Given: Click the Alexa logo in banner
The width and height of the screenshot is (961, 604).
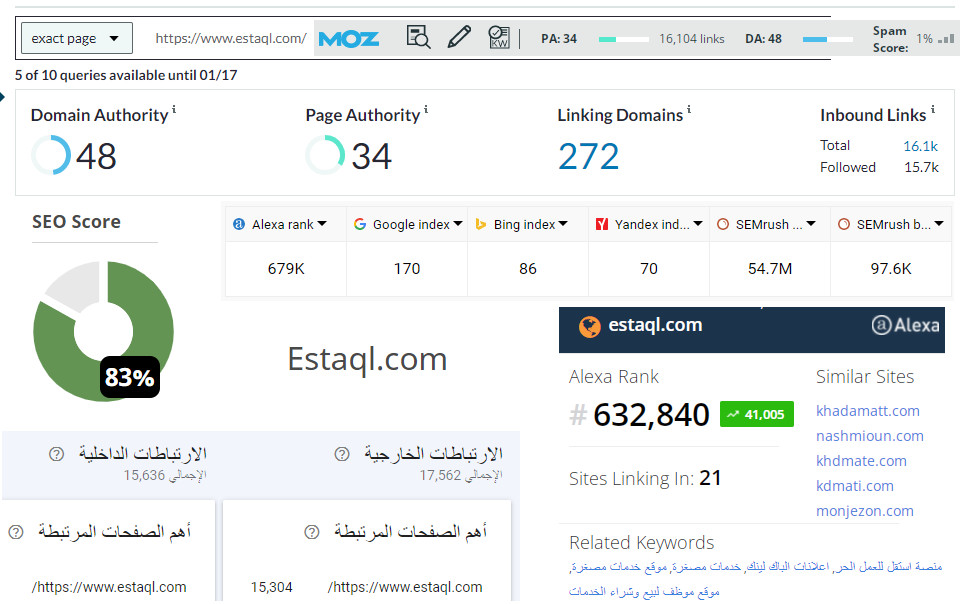Looking at the screenshot, I should pos(905,325).
